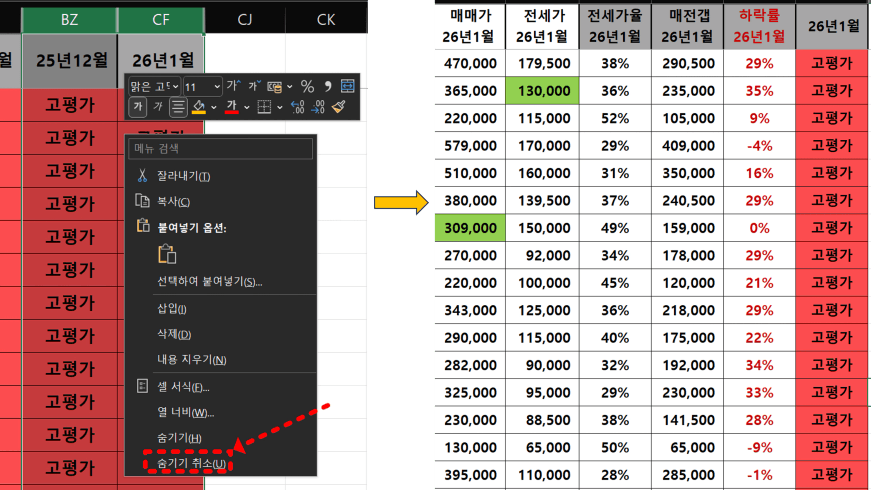Click the cell 395,000

pos(470,475)
